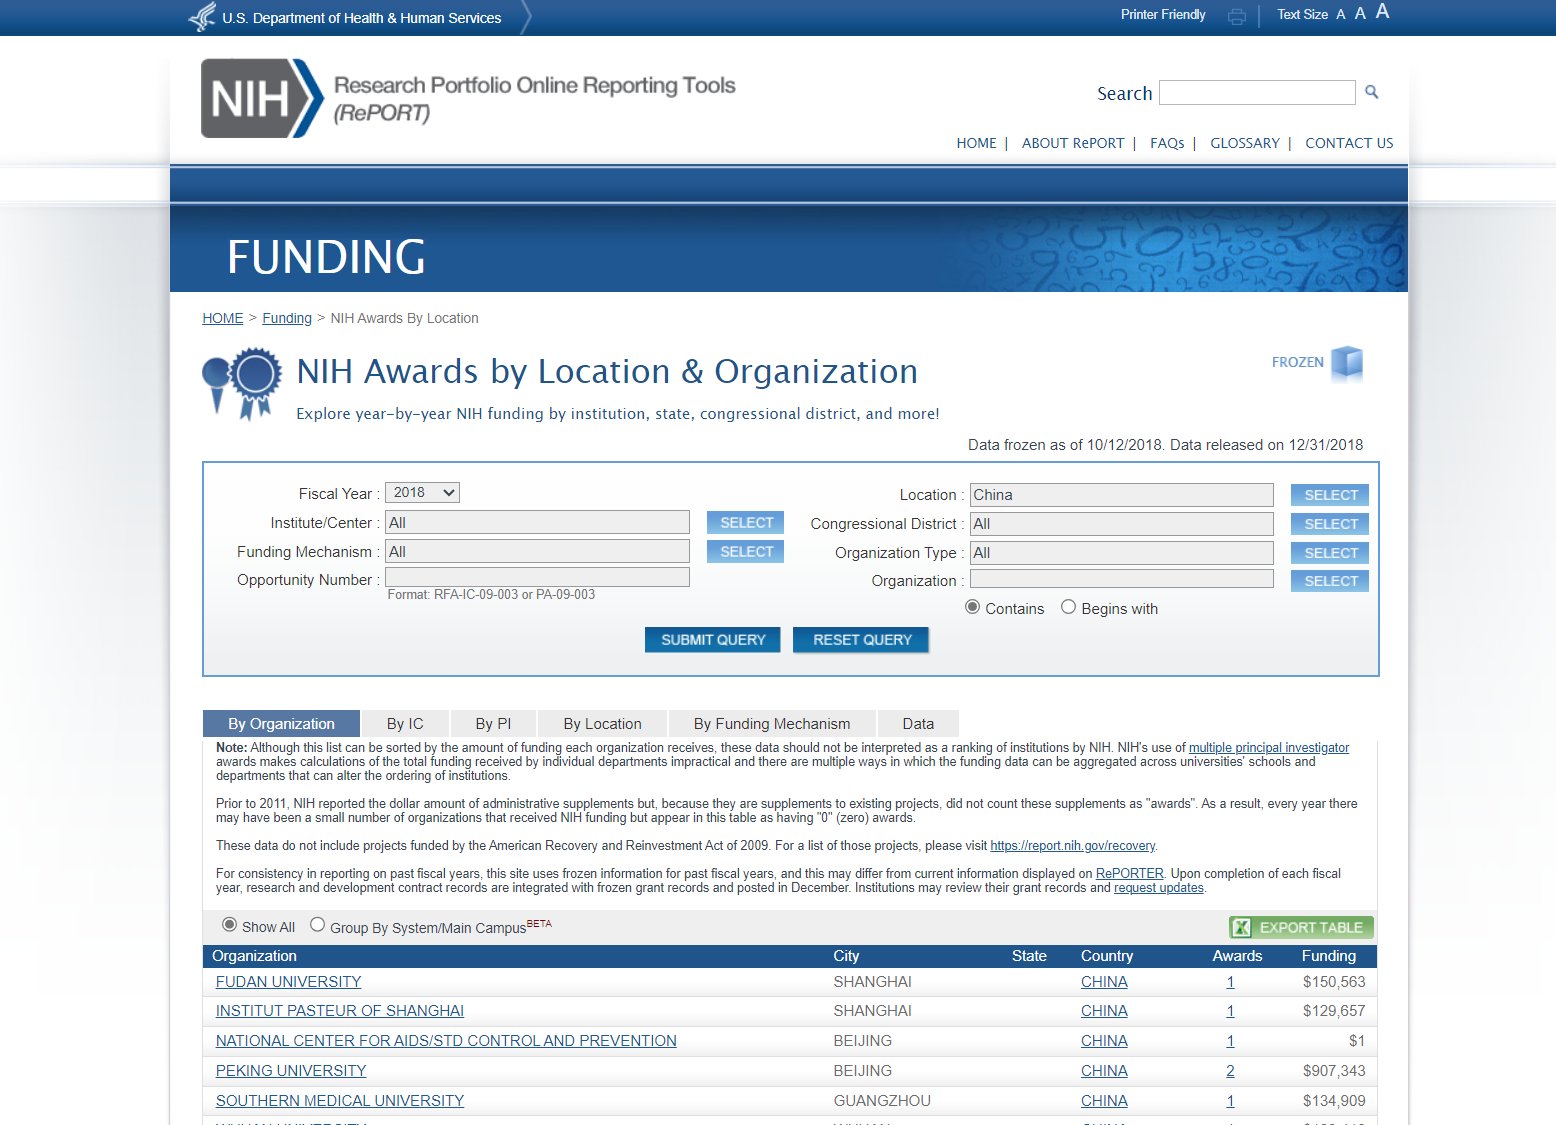Viewport: 1556px width, 1125px height.
Task: Switch to By Funding Mechanism tab
Action: (x=772, y=724)
